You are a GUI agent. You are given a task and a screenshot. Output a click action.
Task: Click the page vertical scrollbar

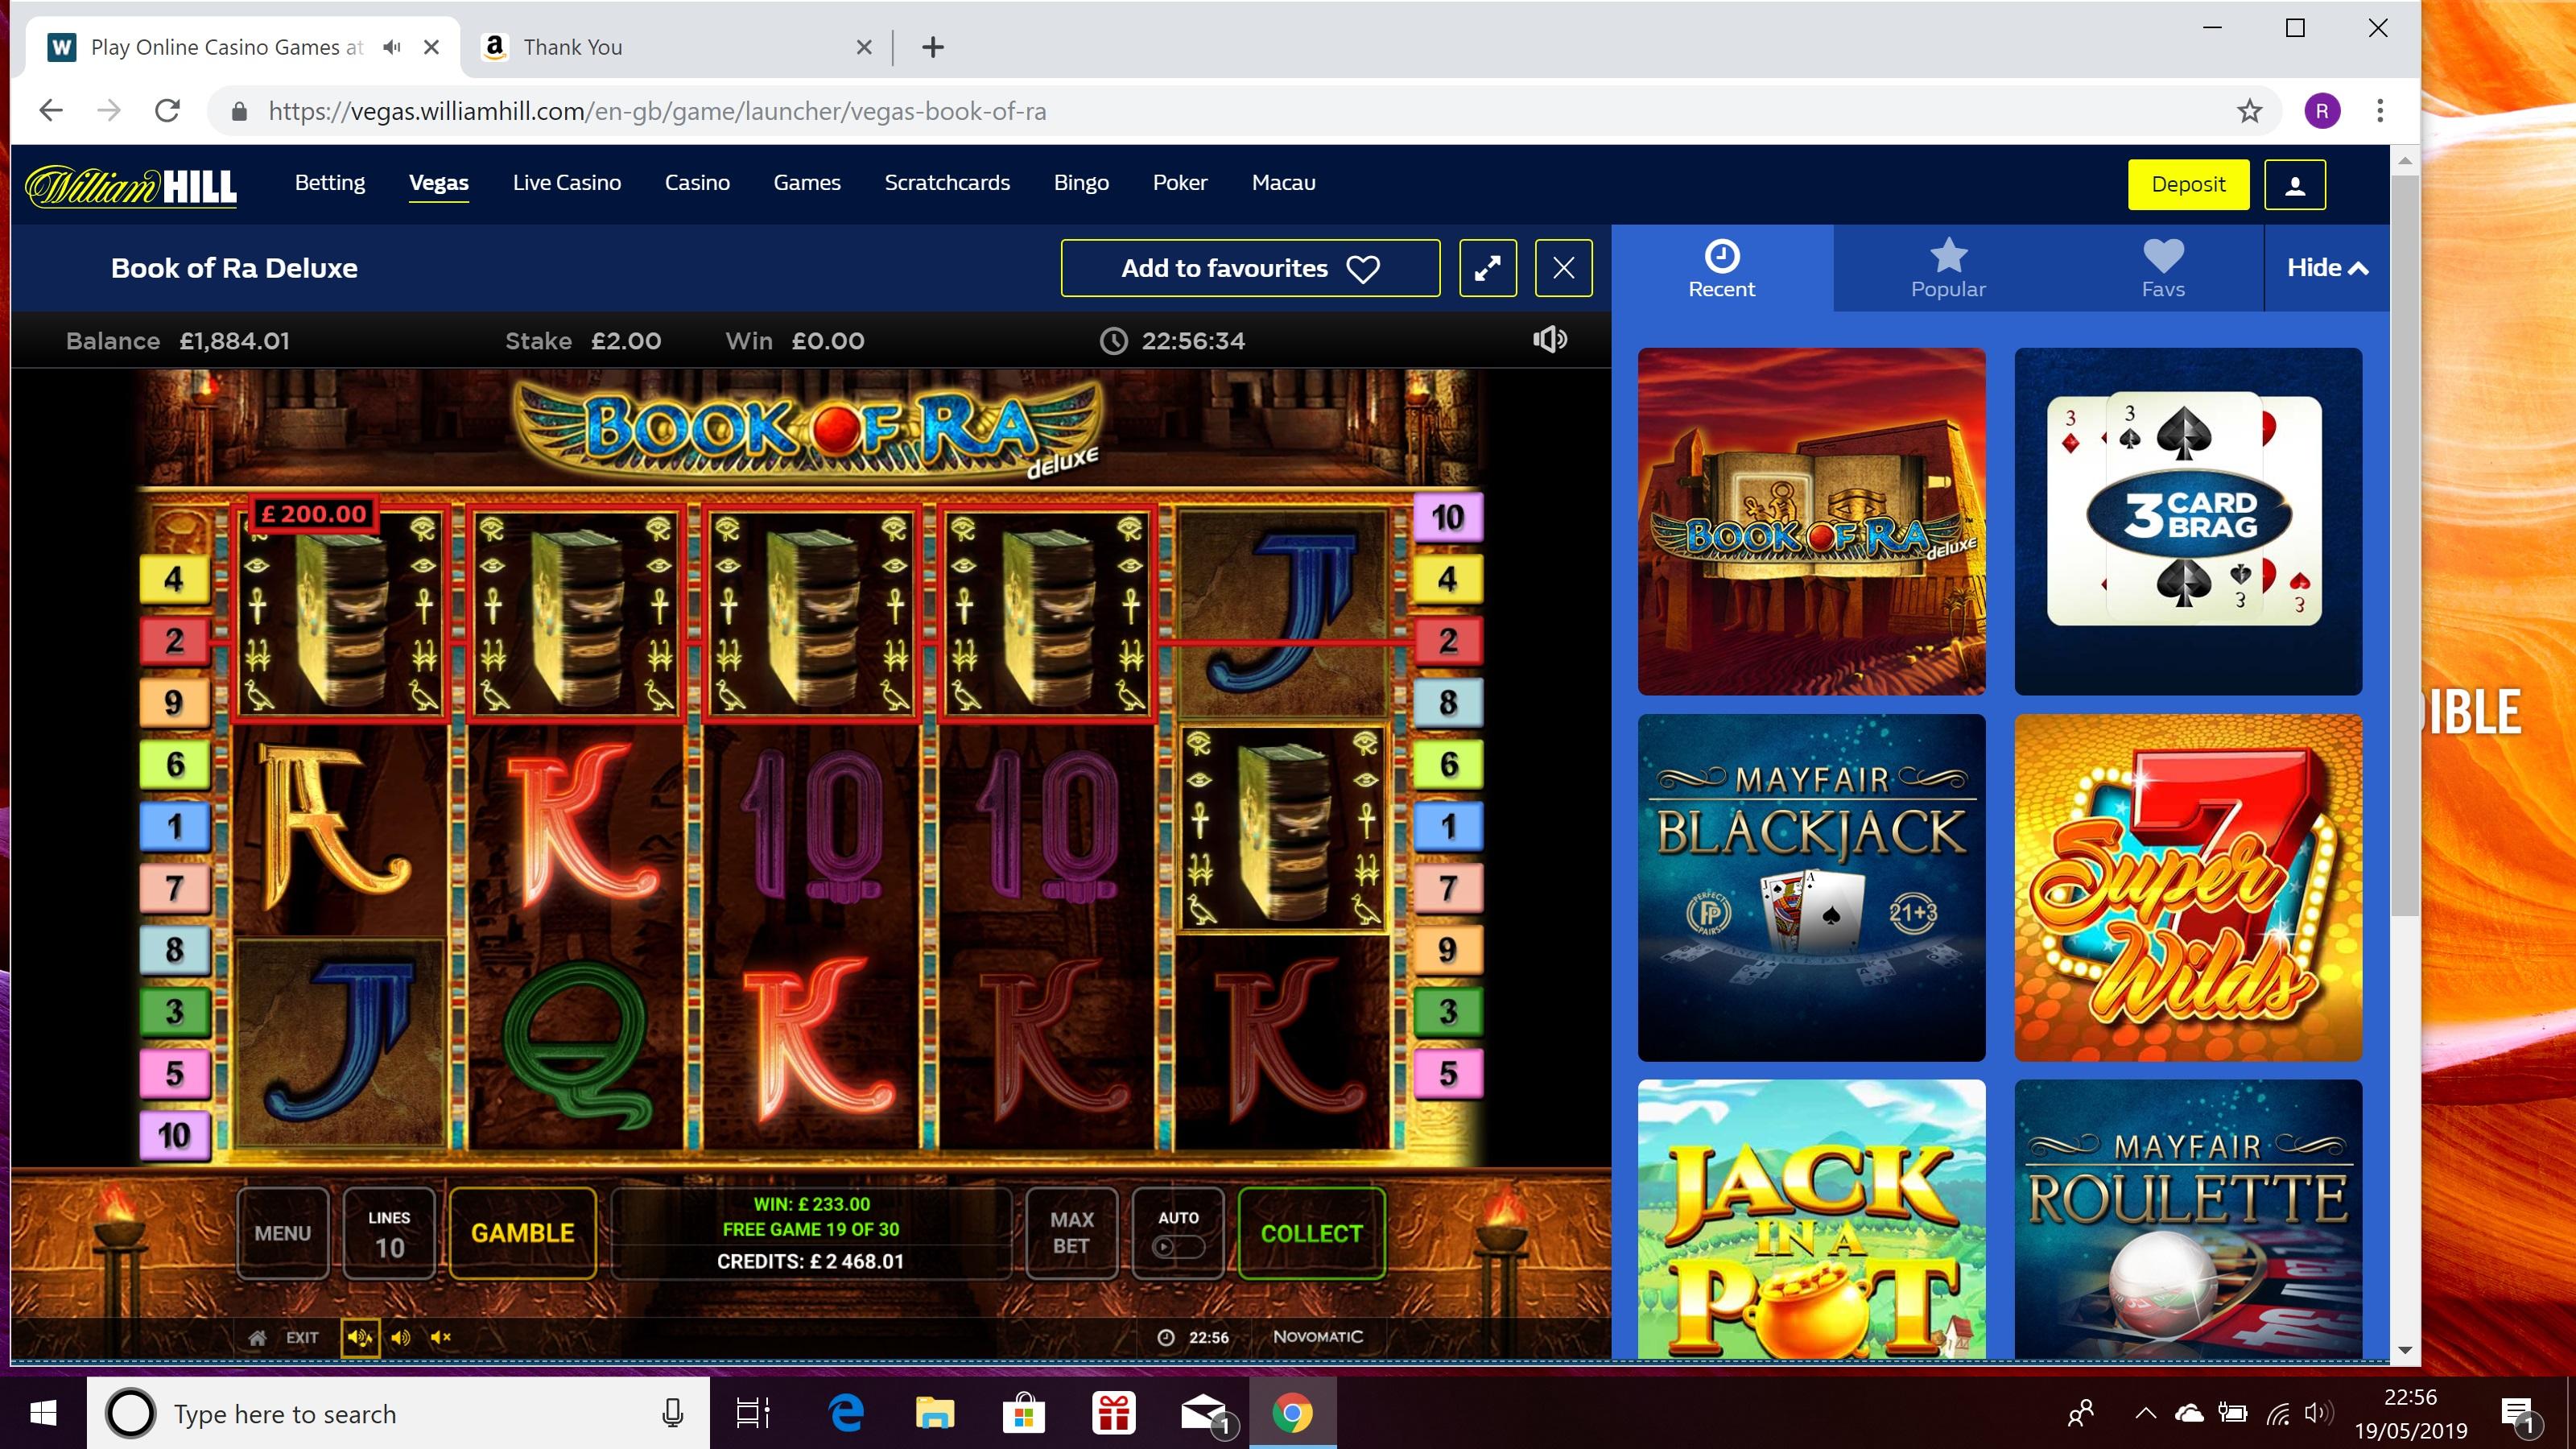tap(2405, 545)
